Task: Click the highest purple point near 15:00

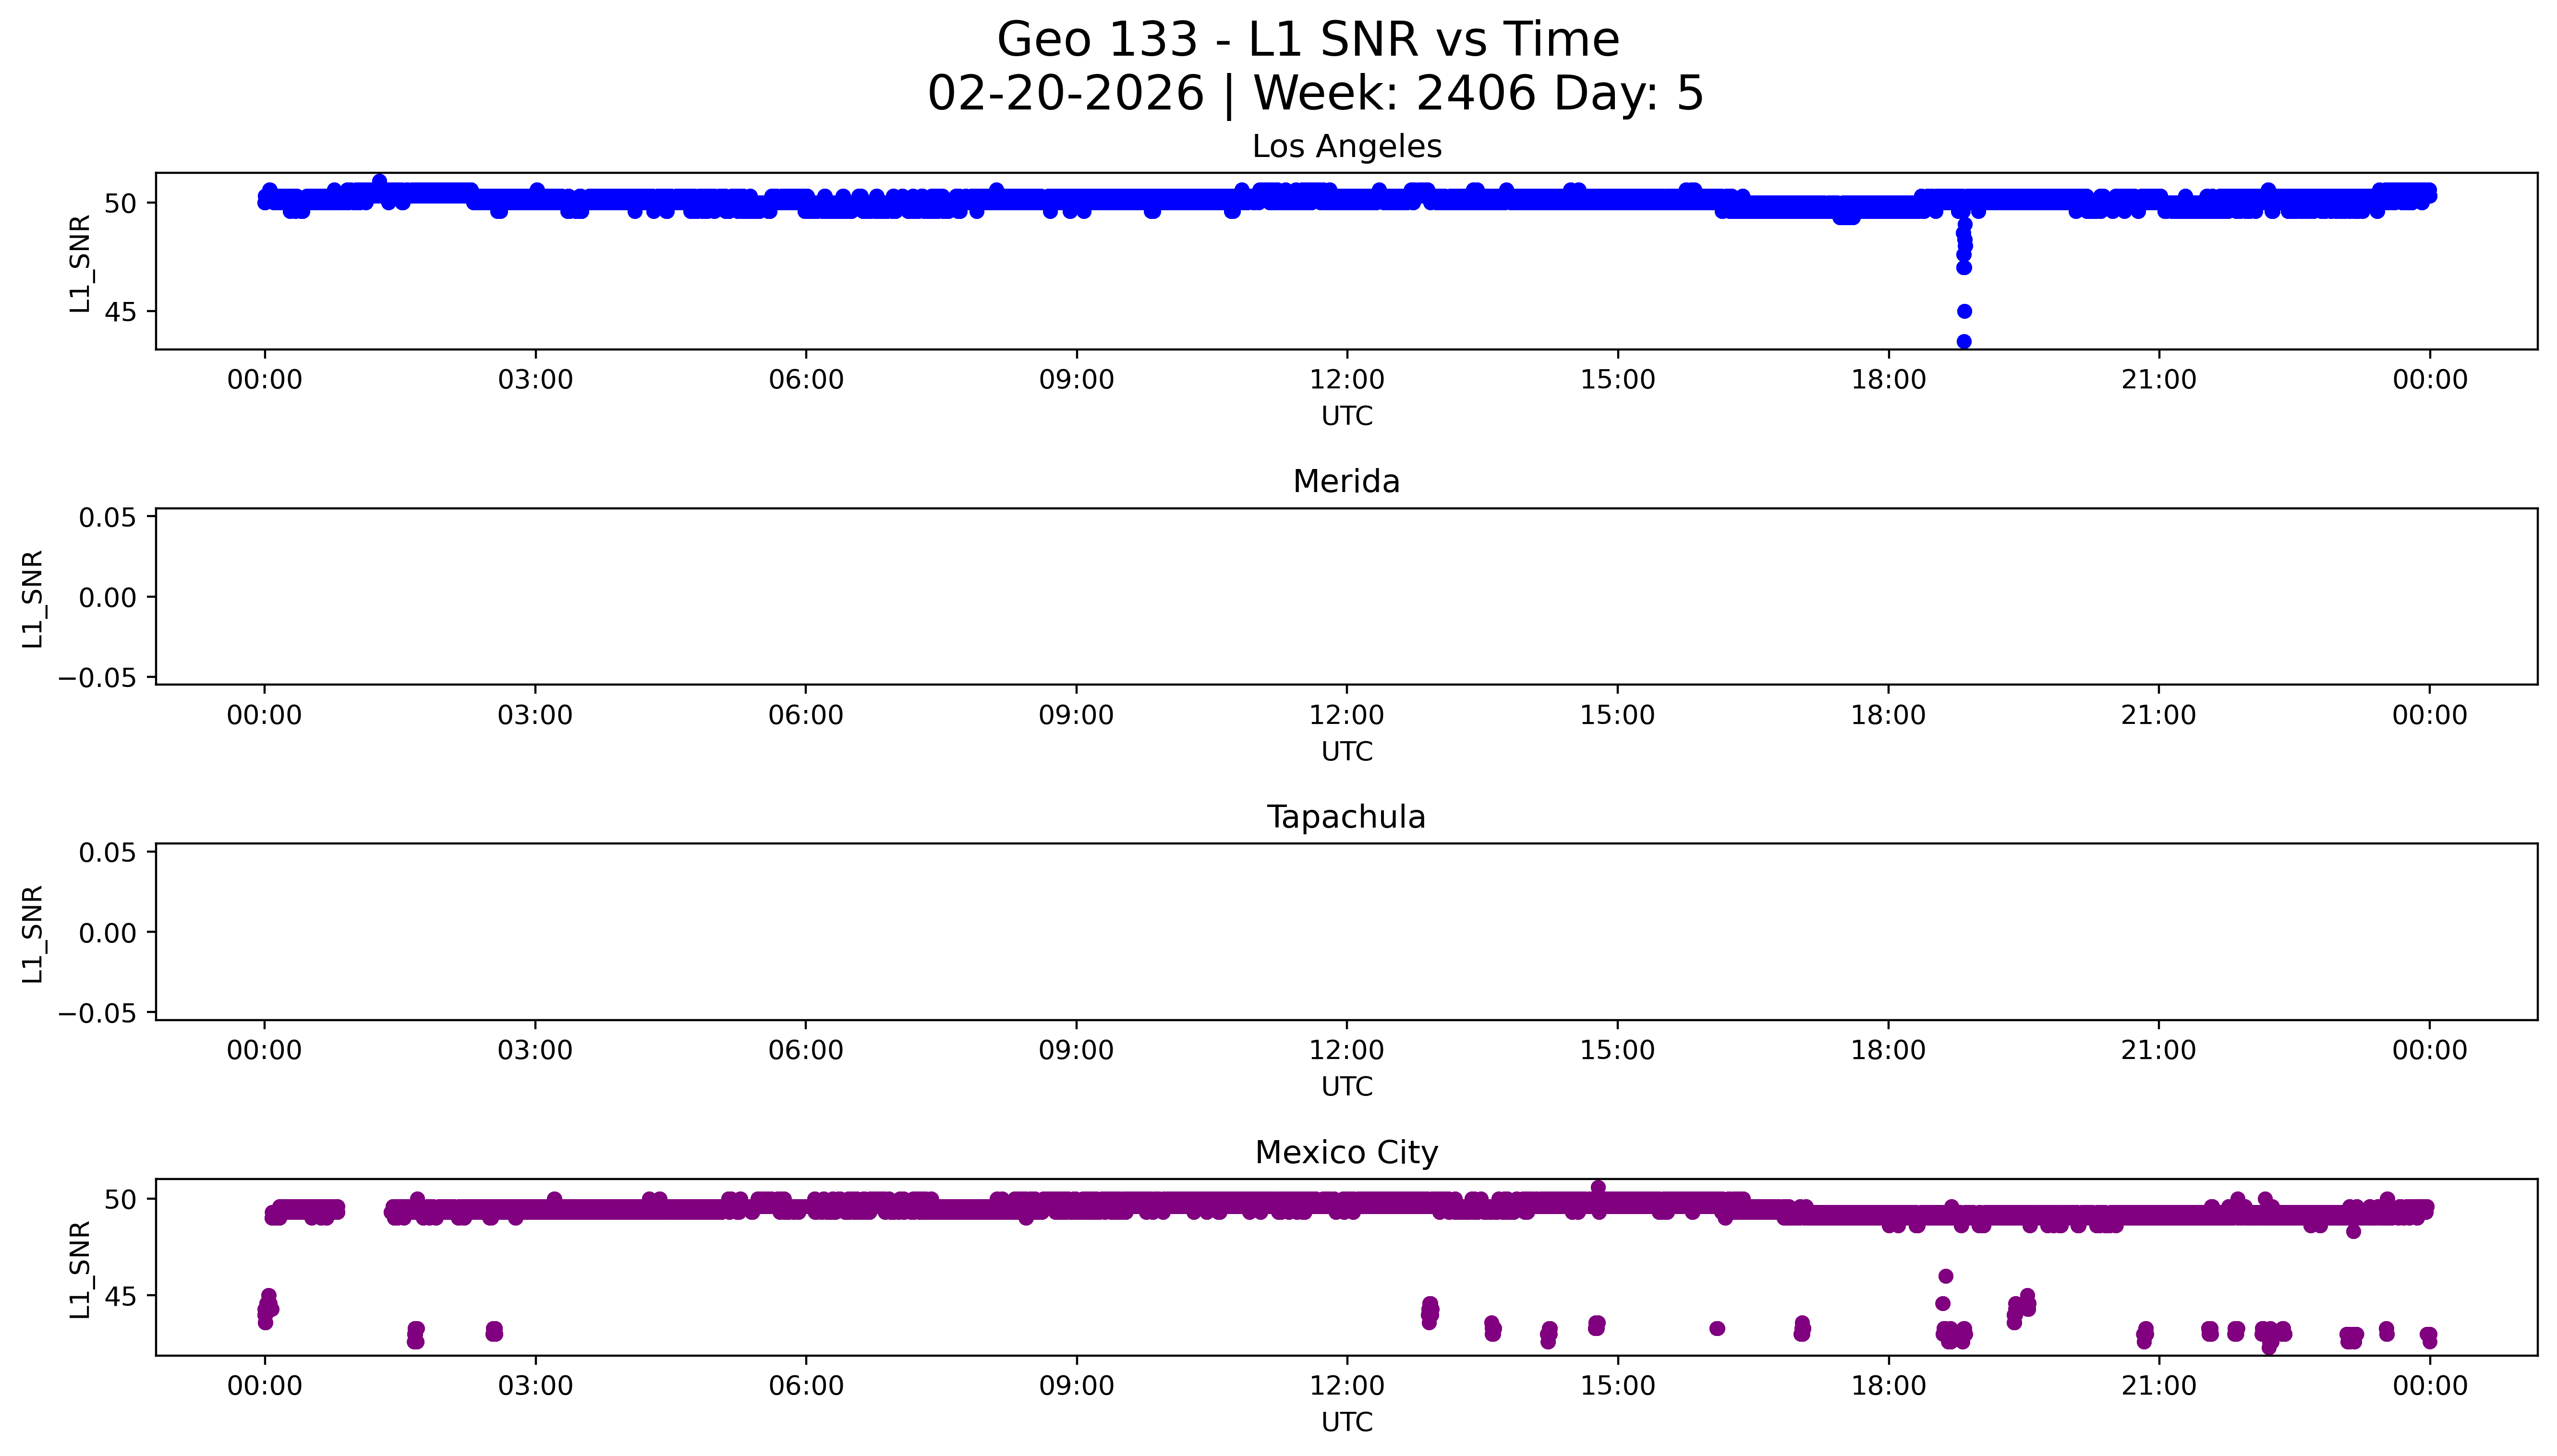Action: point(1598,1188)
